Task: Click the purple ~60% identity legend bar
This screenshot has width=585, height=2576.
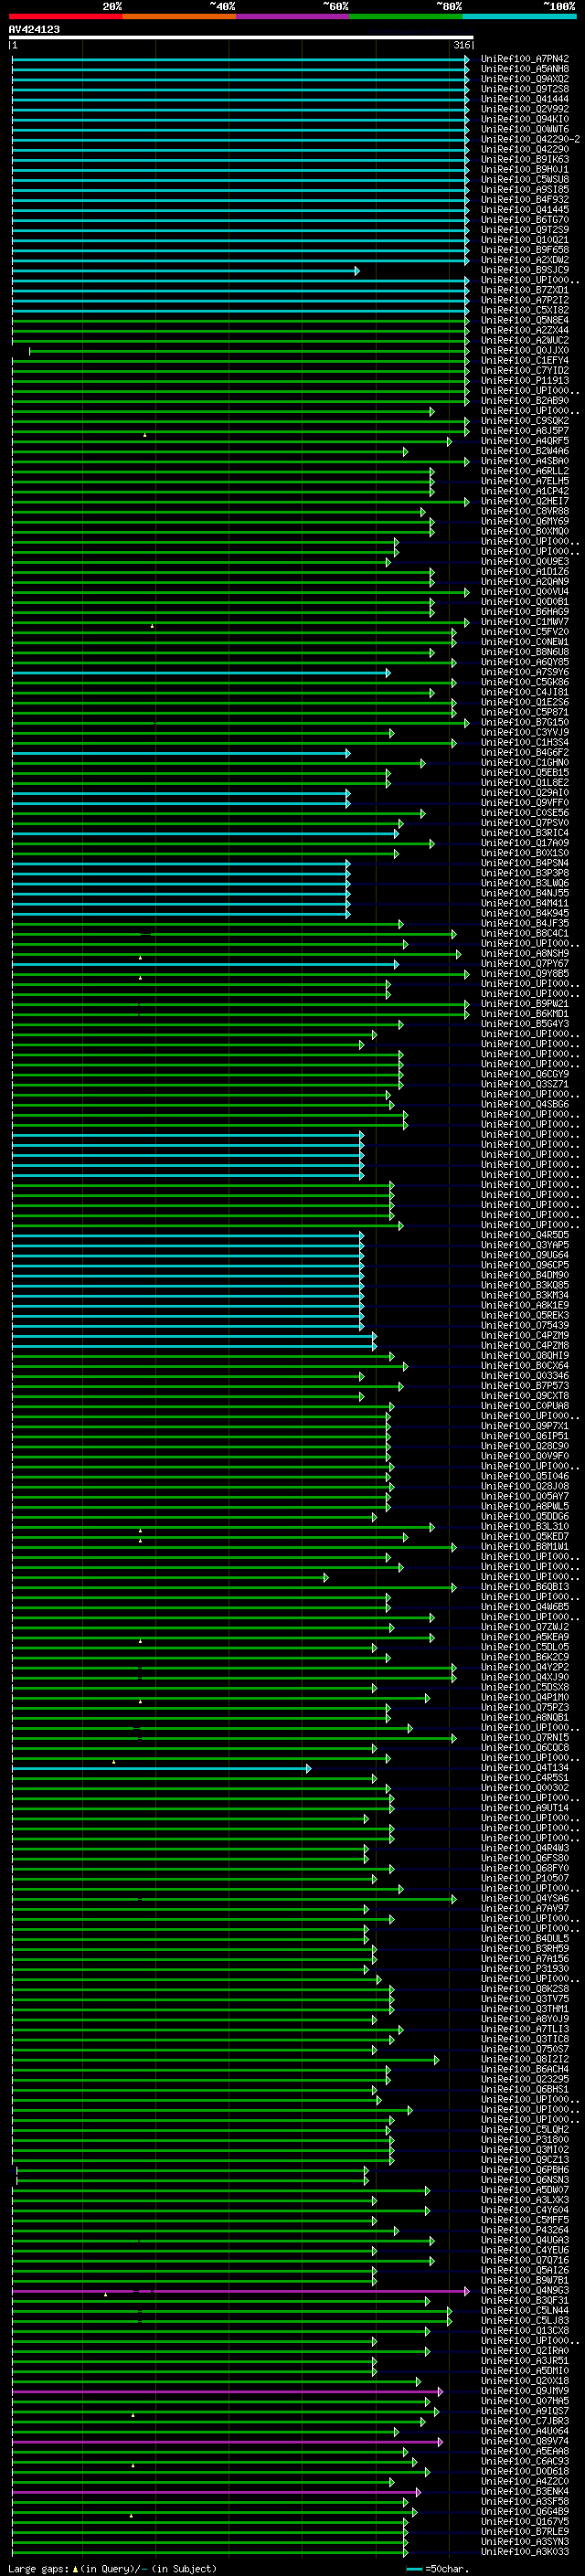Action: [292, 16]
